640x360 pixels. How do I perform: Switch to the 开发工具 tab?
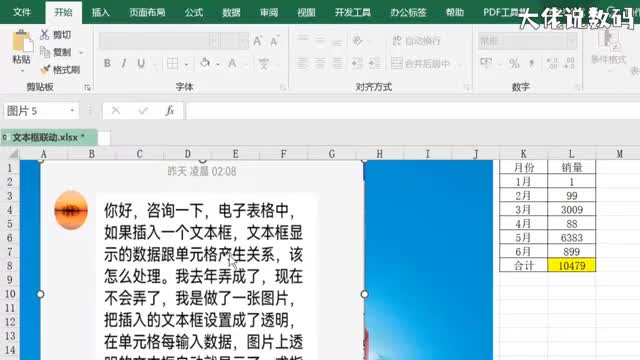click(353, 12)
